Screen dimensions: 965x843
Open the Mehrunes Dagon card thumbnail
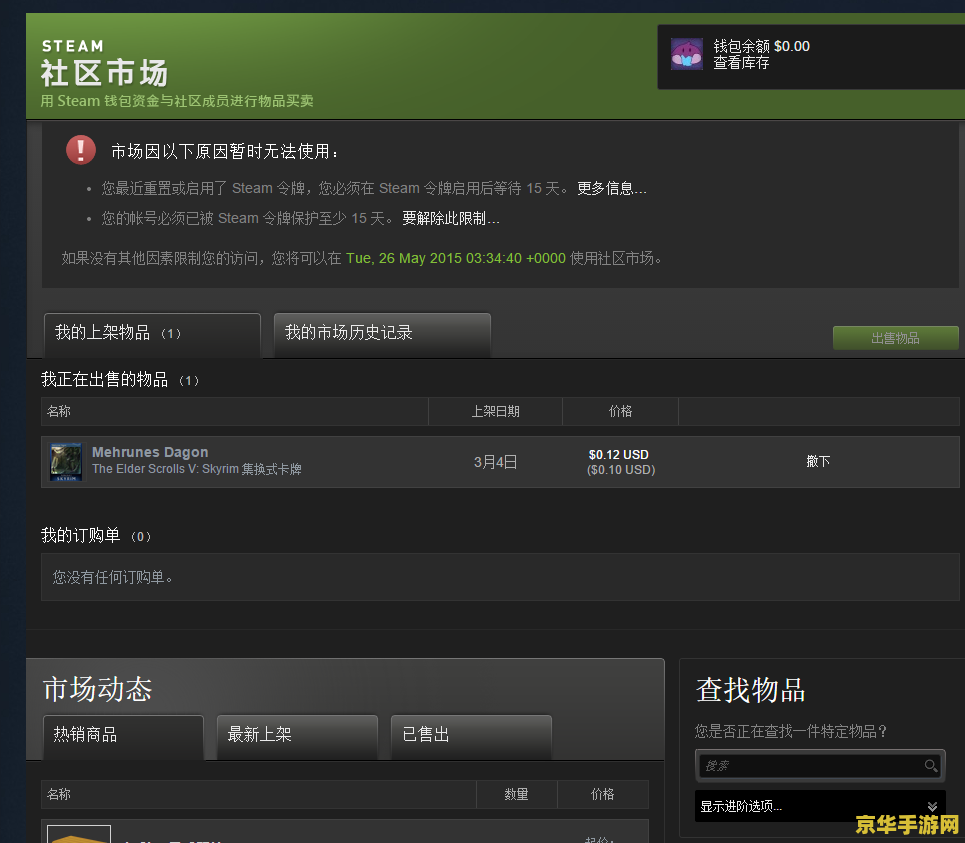pyautogui.click(x=65, y=461)
